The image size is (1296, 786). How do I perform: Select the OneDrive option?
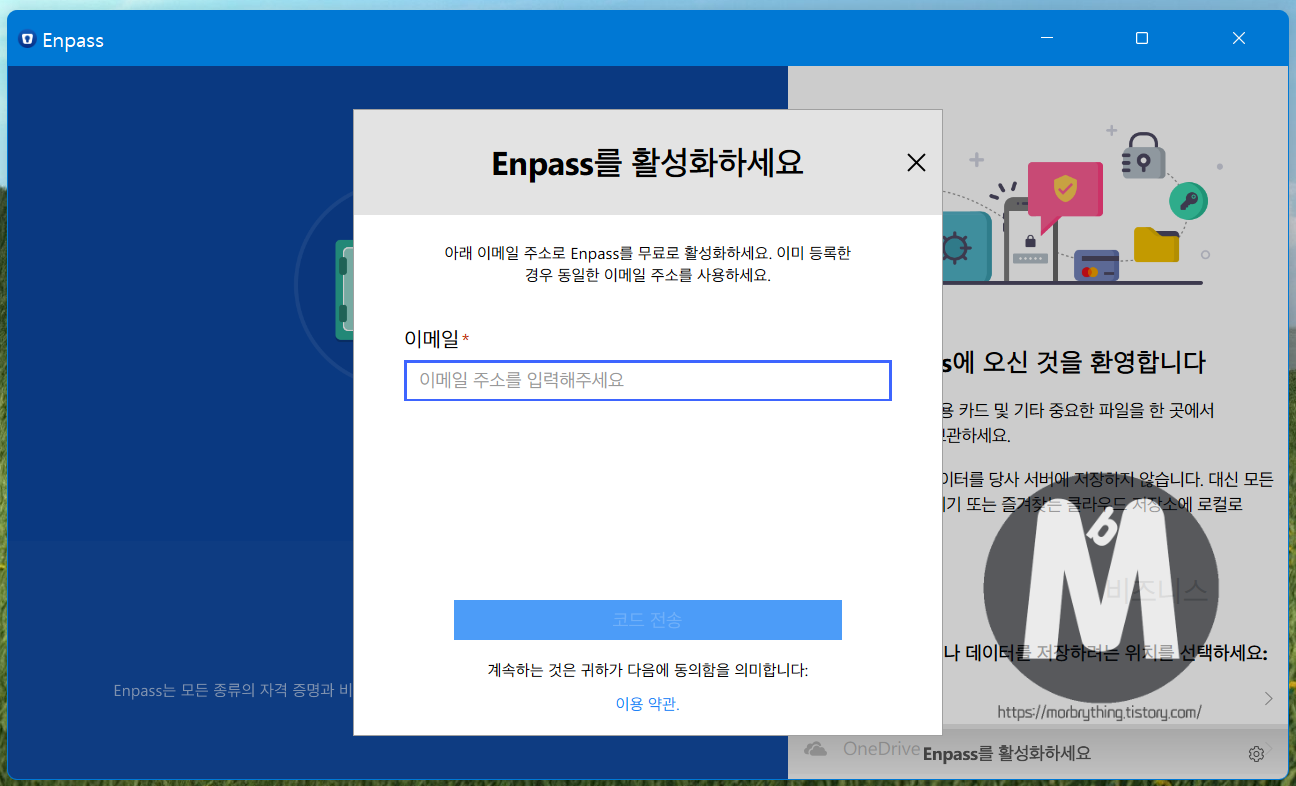click(x=881, y=749)
